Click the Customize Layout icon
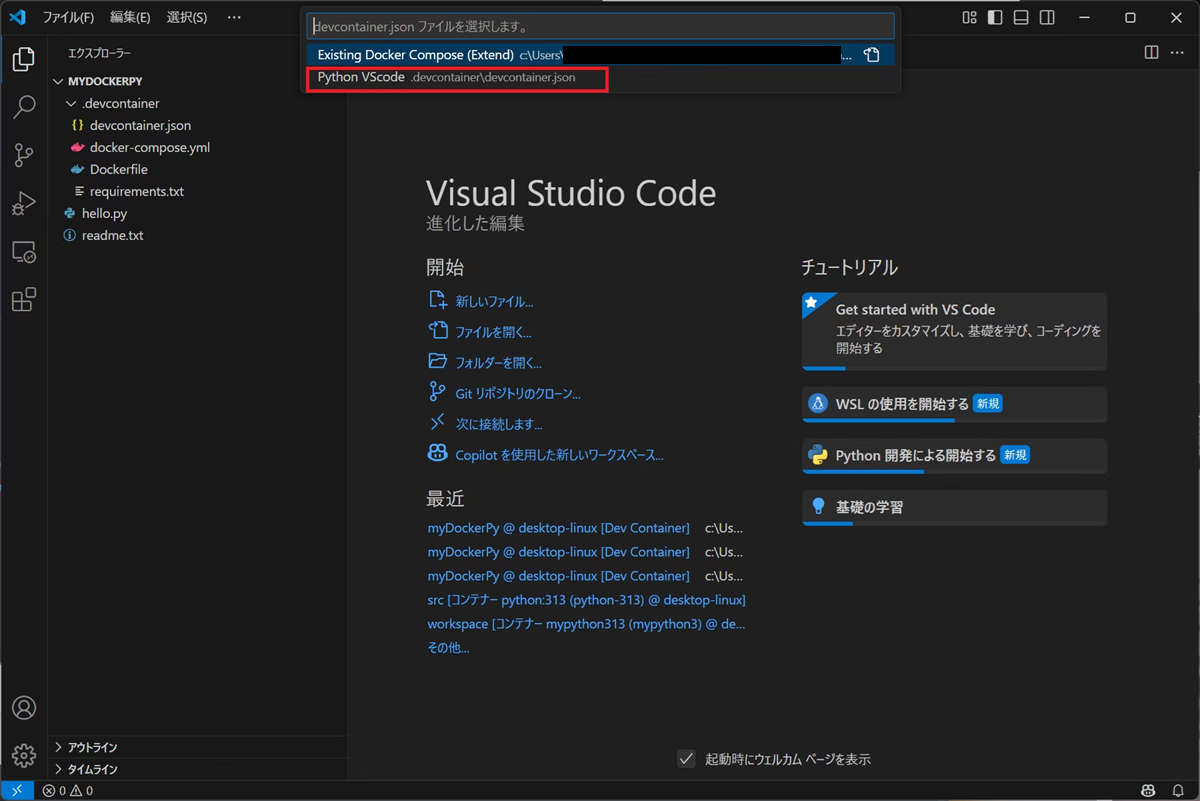The width and height of the screenshot is (1200, 801). (969, 17)
